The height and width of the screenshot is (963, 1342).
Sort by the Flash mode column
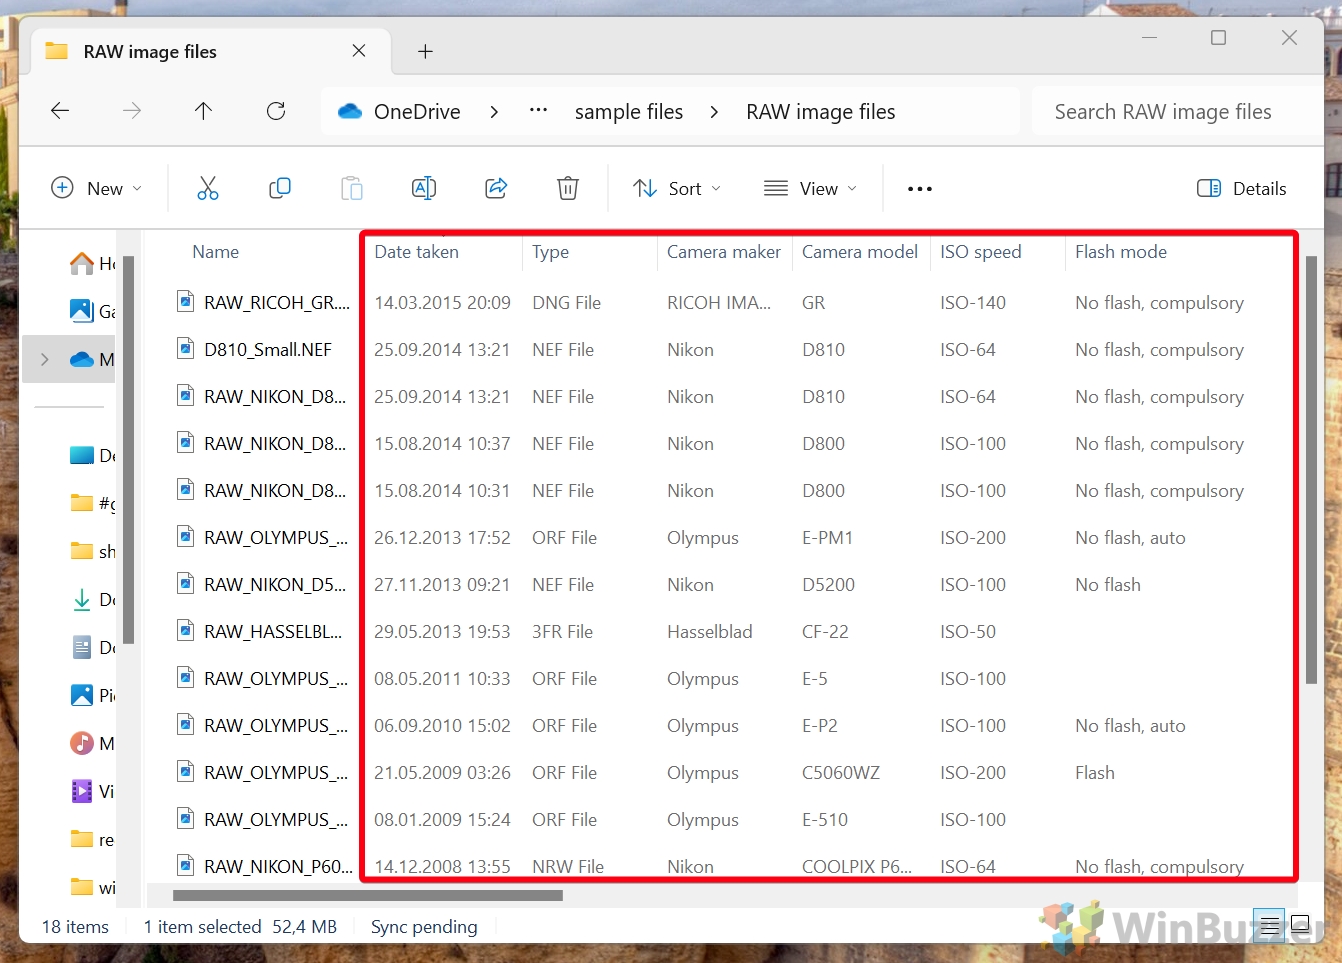tap(1121, 252)
